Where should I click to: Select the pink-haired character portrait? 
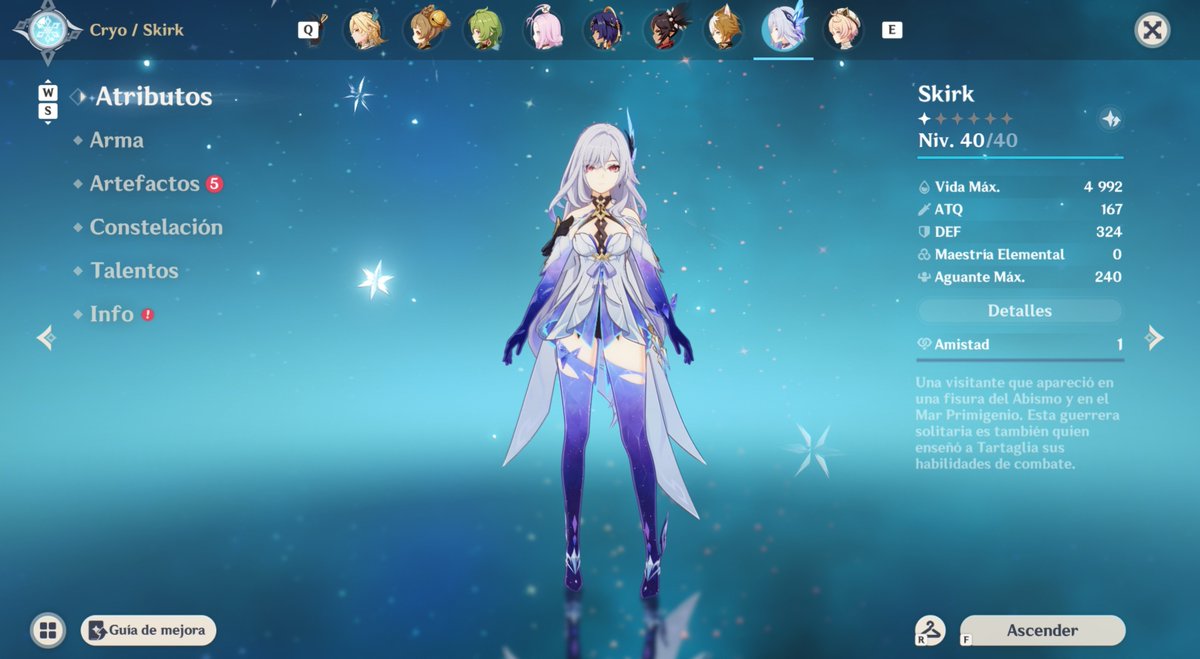(x=544, y=30)
